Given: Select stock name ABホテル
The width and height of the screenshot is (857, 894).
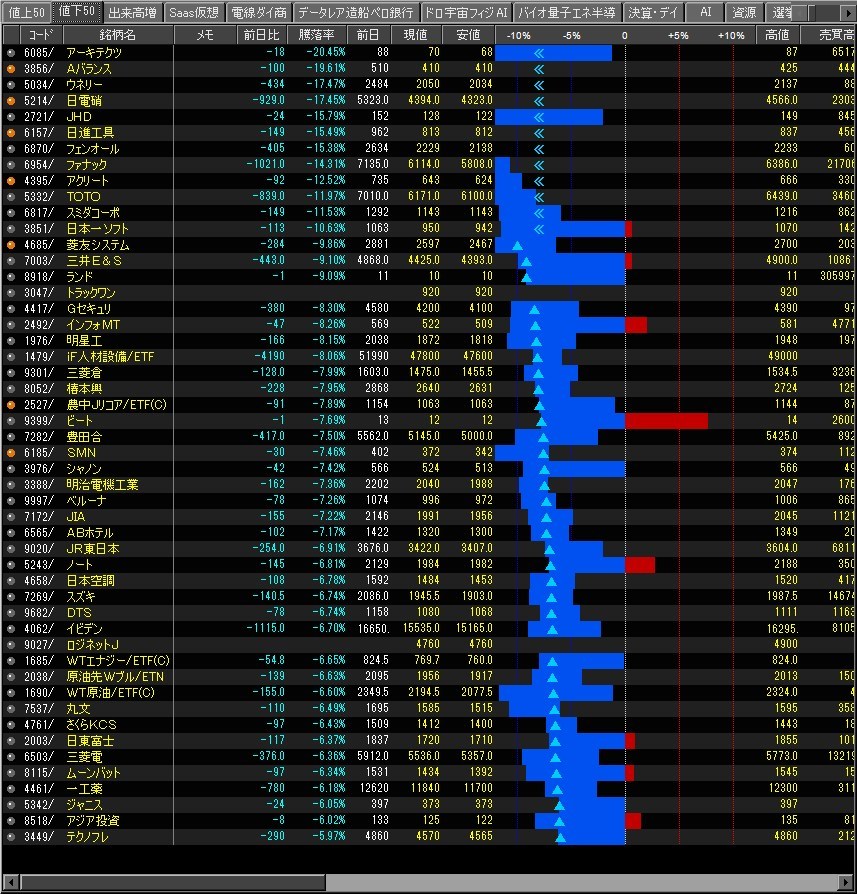Looking at the screenshot, I should (90, 533).
